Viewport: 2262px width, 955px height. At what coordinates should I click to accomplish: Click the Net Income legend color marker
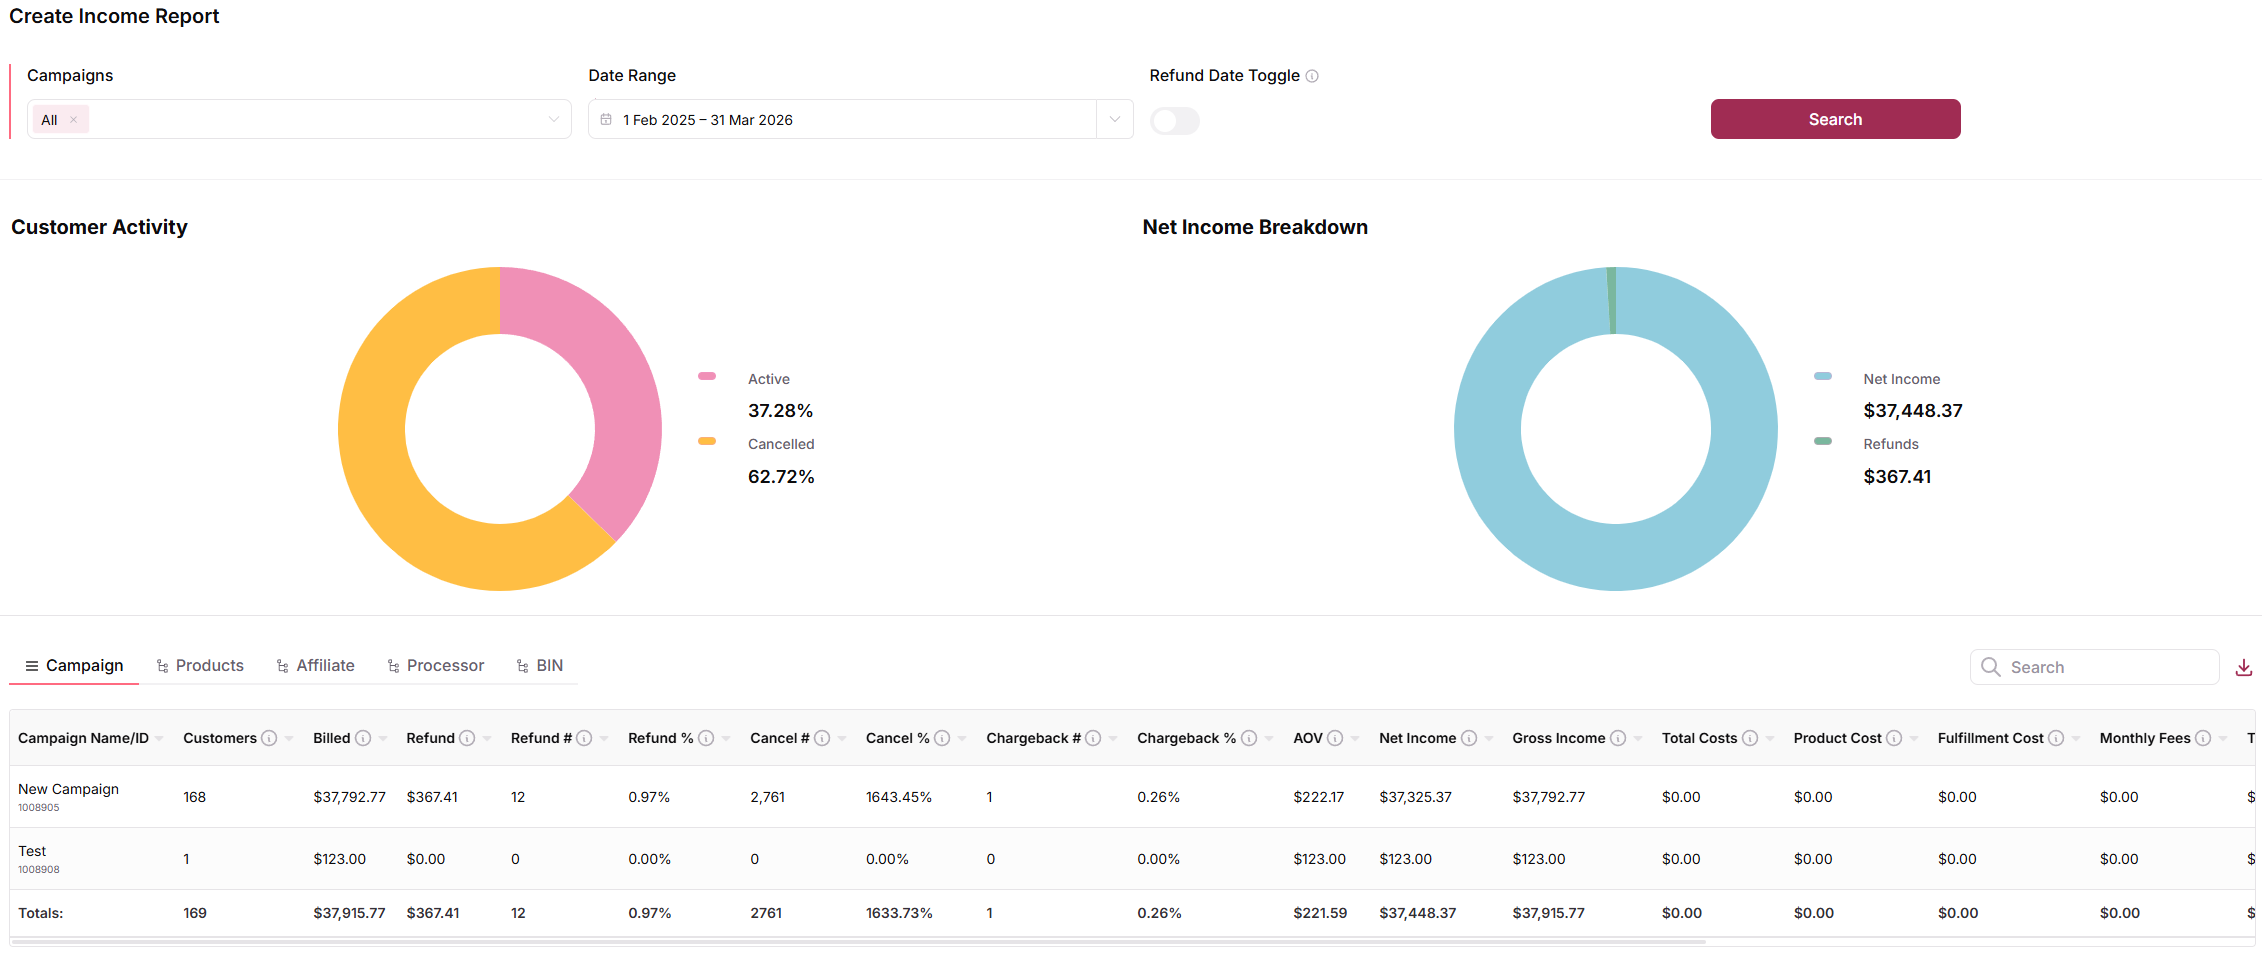[1823, 376]
